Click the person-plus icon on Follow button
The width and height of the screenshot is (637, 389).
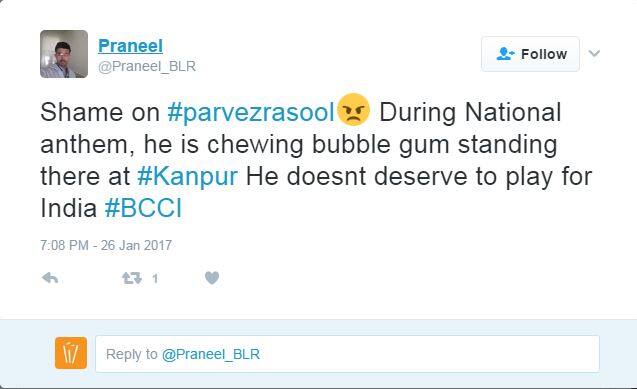[x=505, y=54]
